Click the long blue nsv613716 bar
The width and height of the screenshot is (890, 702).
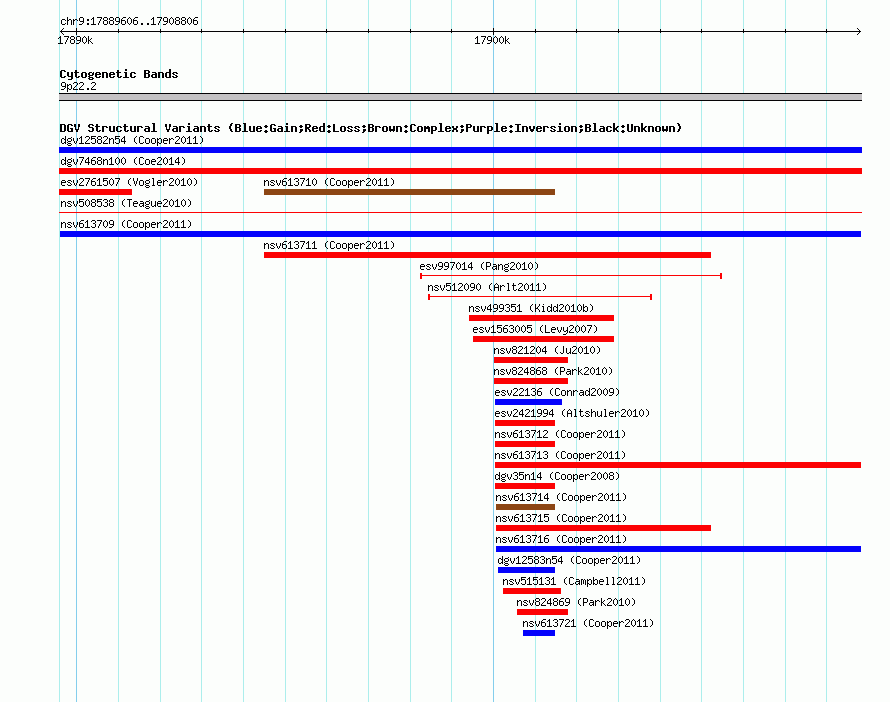tap(679, 549)
